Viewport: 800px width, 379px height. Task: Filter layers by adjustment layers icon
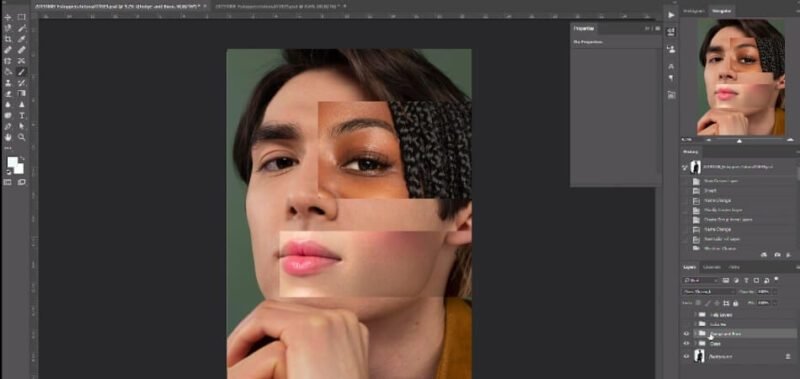[x=736, y=281]
